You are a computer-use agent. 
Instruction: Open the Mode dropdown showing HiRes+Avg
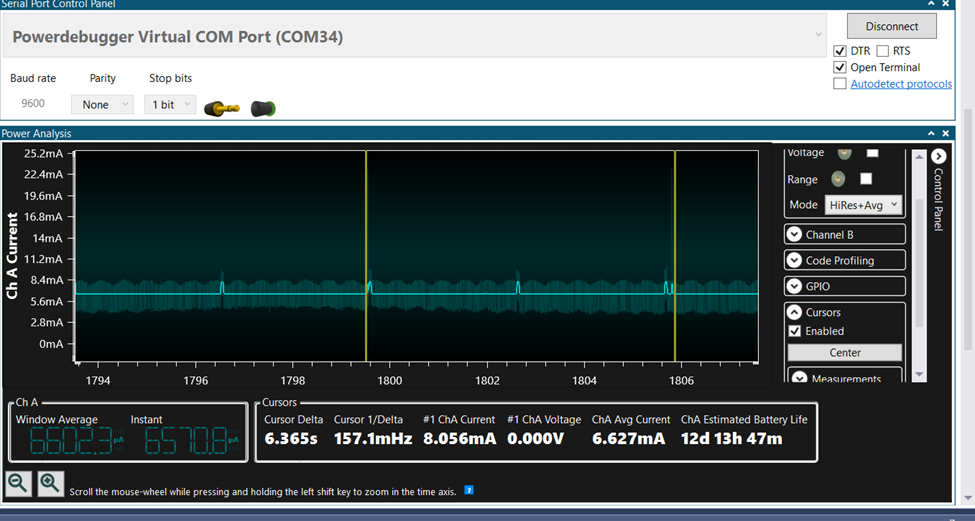coord(864,205)
